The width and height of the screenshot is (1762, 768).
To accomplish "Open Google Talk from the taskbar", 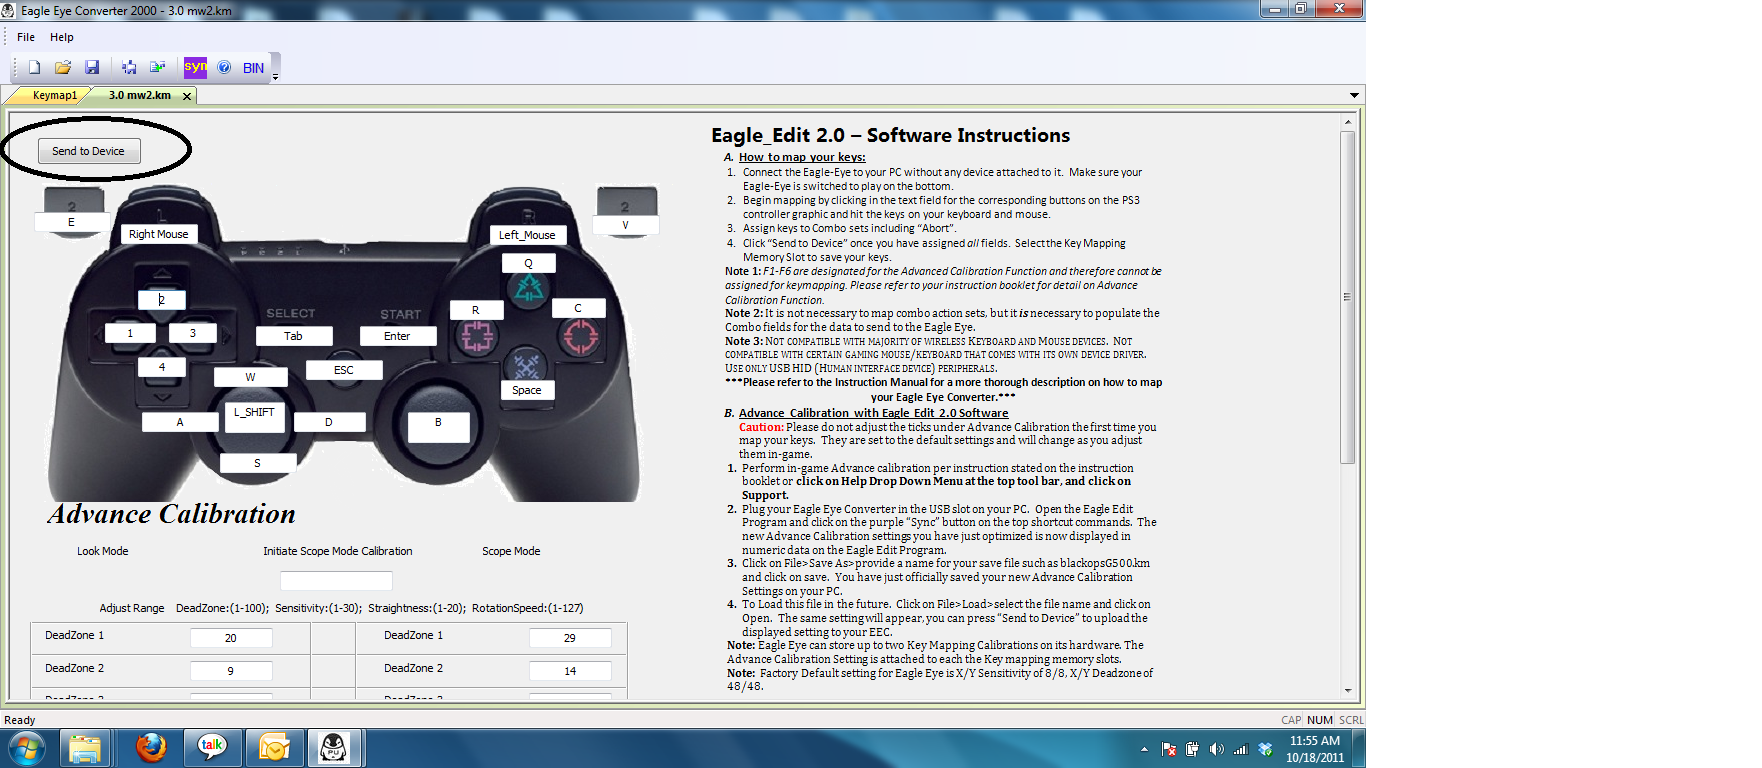I will coord(212,748).
